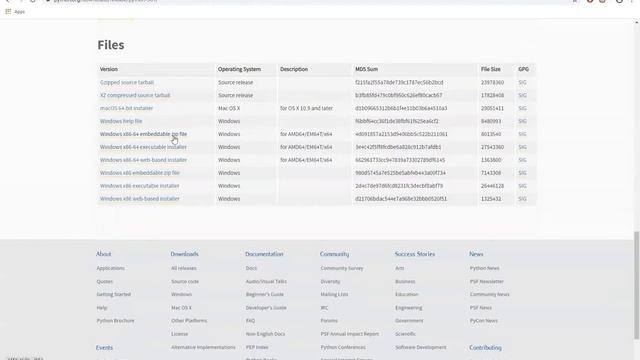This screenshot has height=360, width=640.
Task: Open the Windows help file link
Action: [121, 121]
